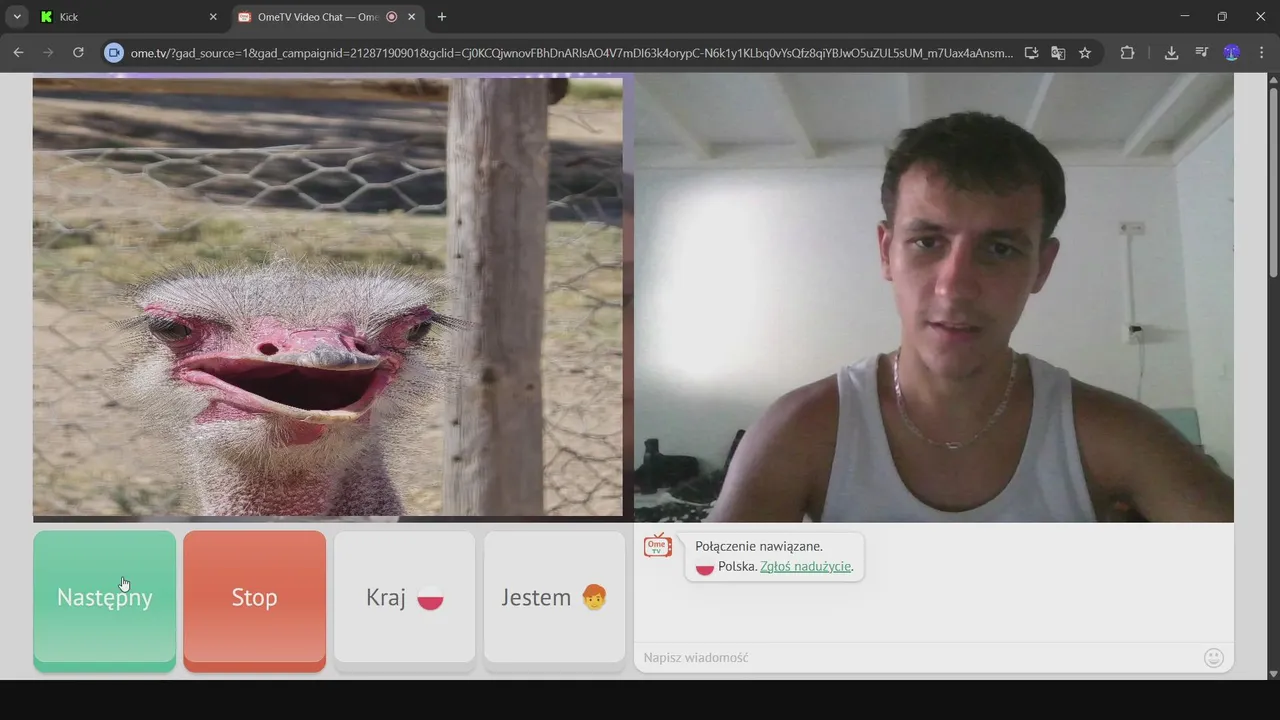Restore down the browser window
This screenshot has height=720, width=1280.
click(x=1222, y=16)
